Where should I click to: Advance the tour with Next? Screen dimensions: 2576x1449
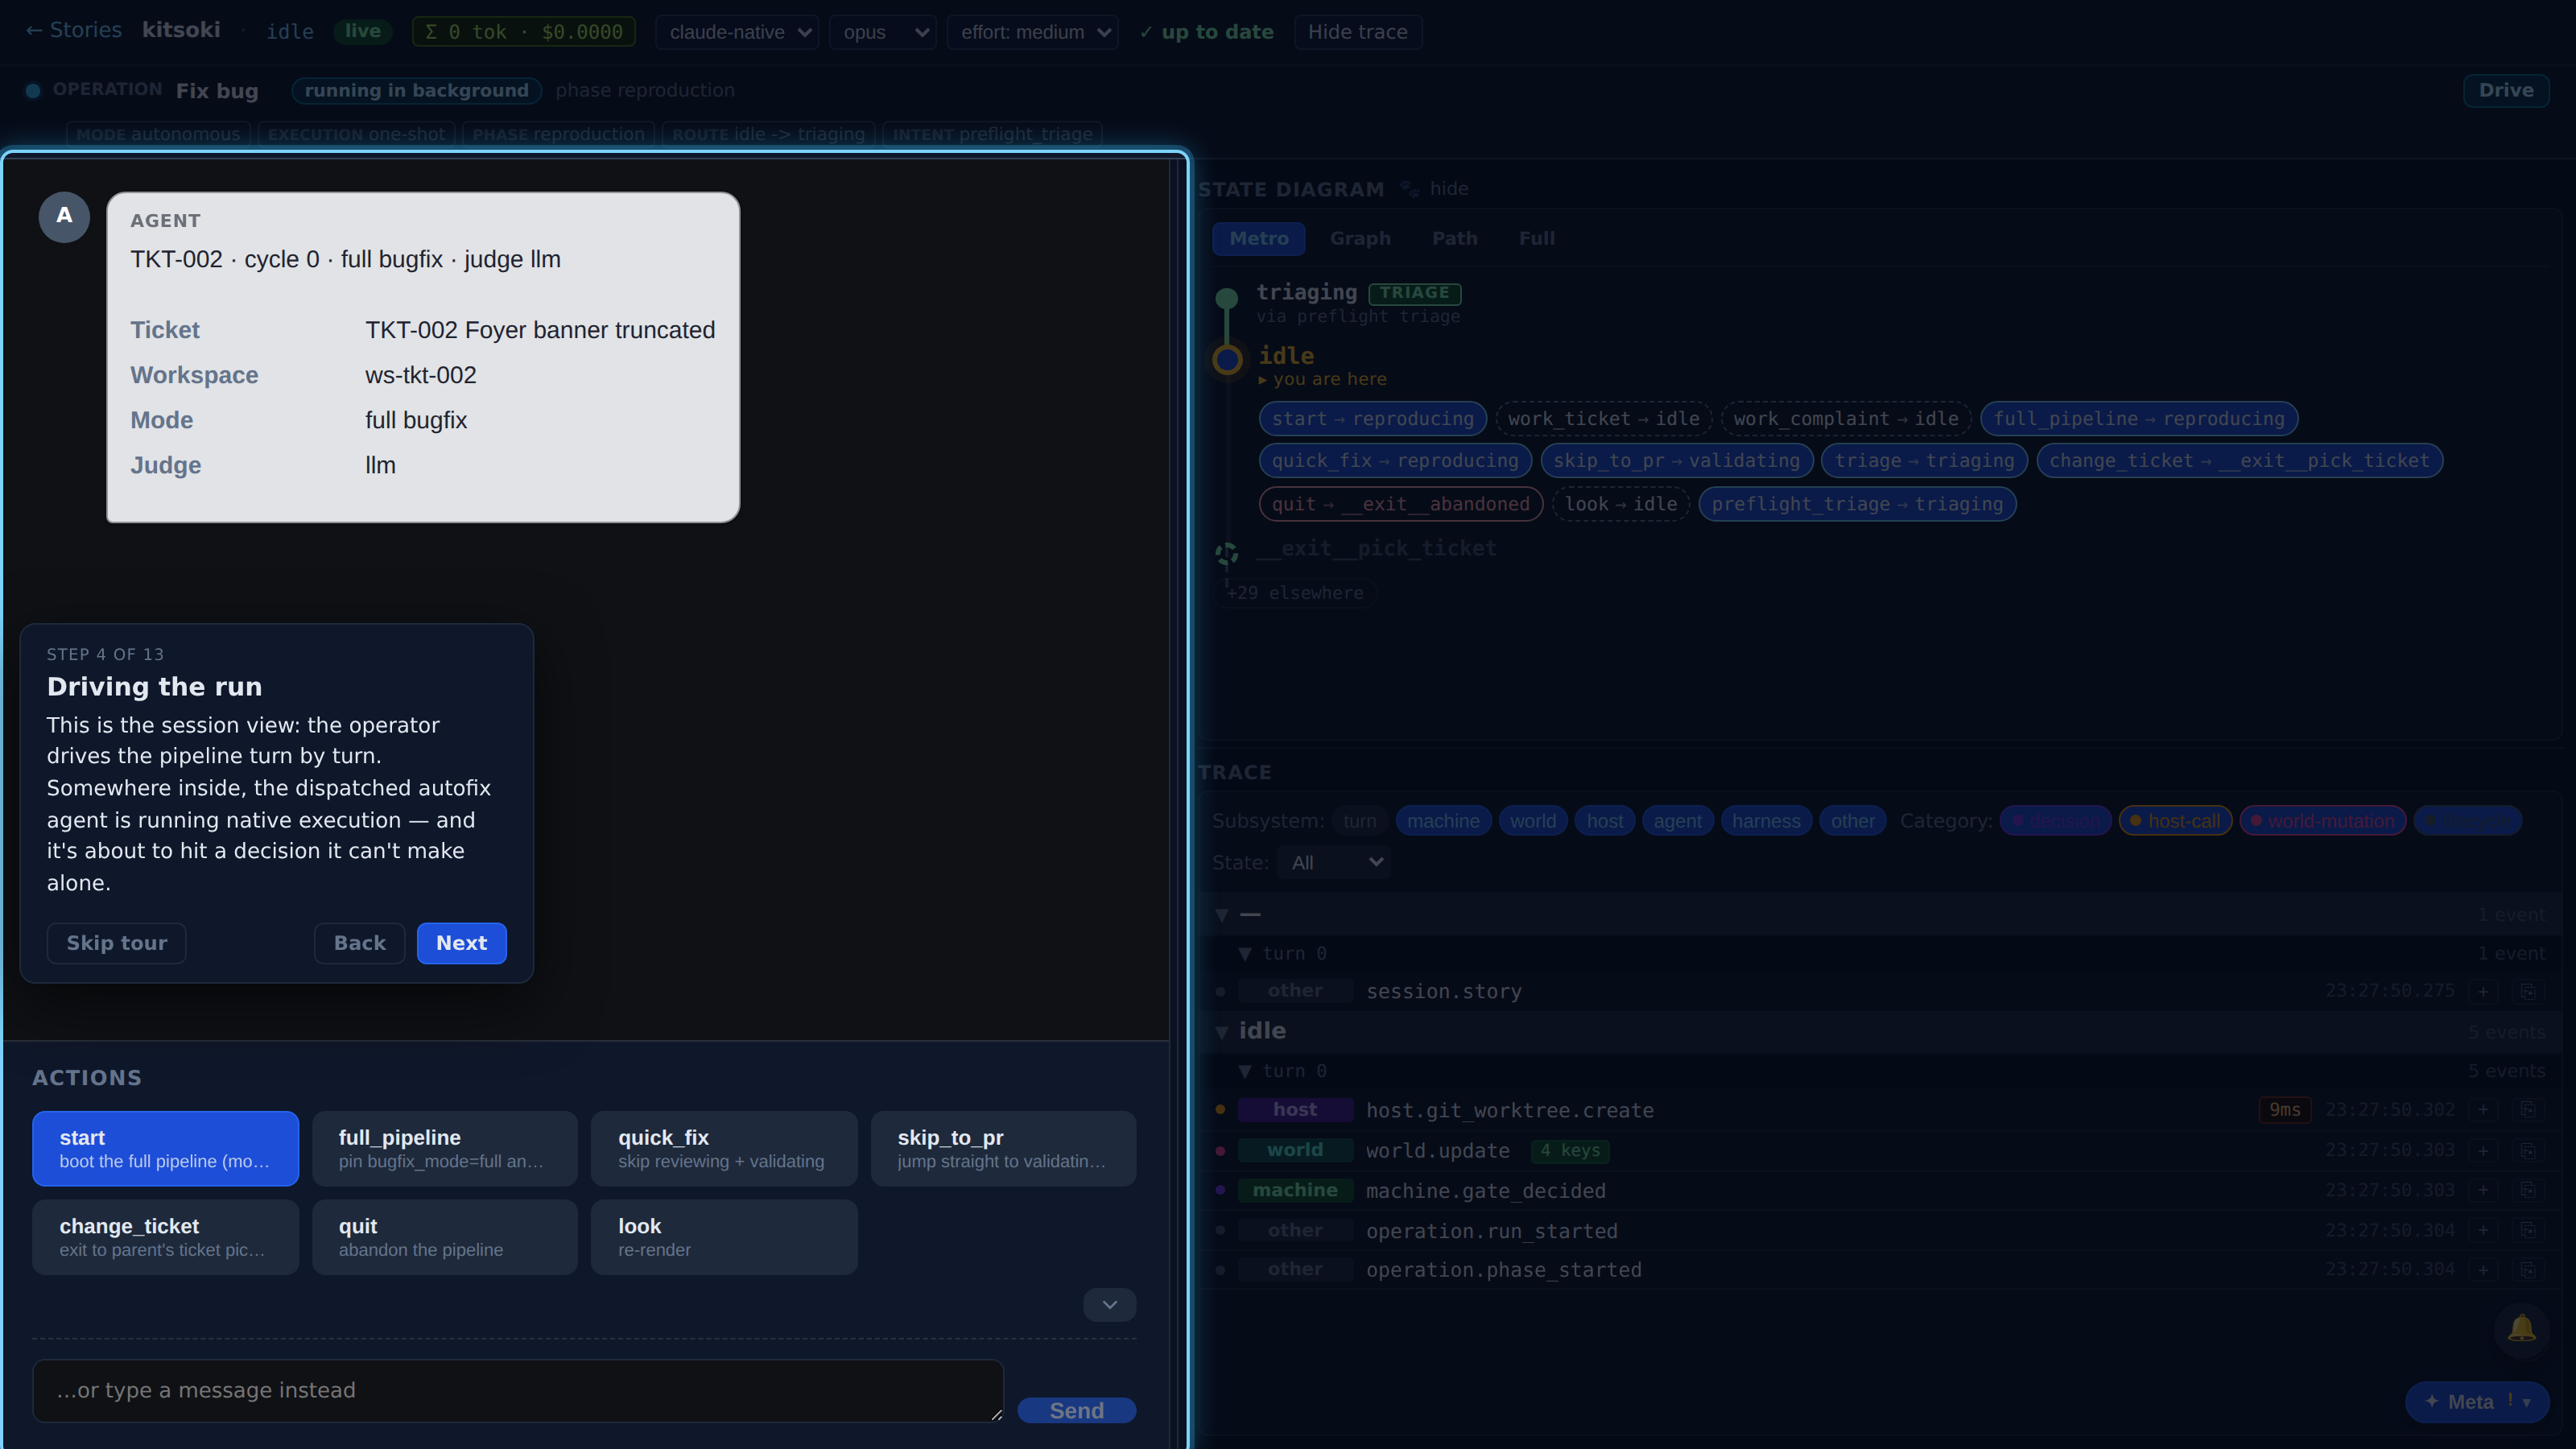461,943
